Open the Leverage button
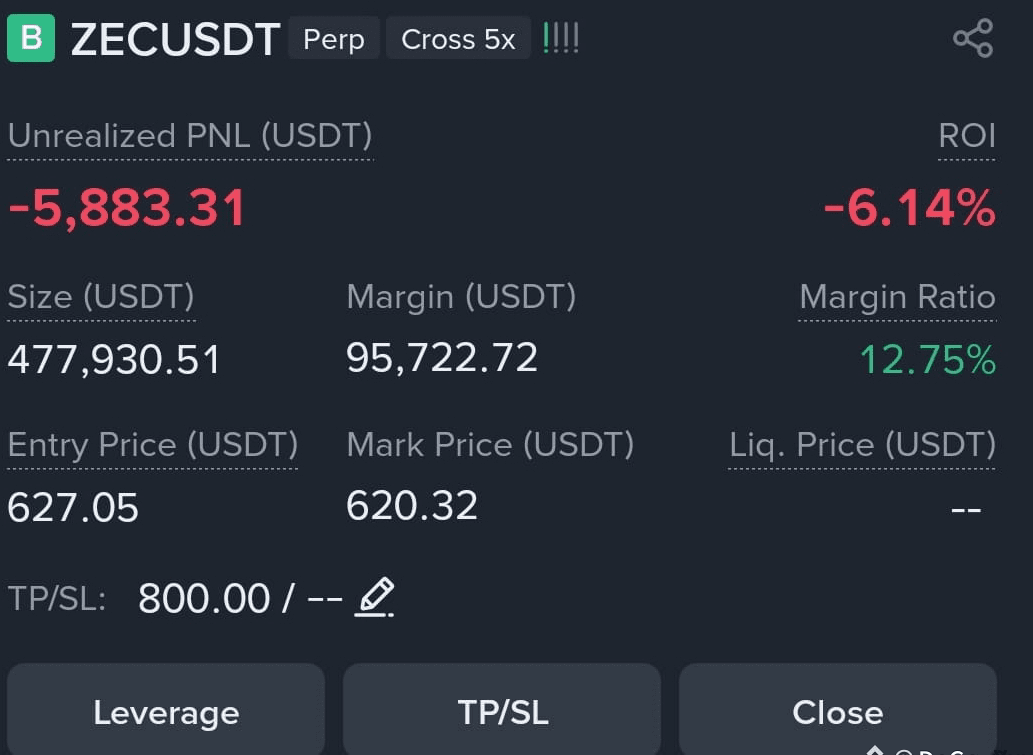The image size is (1033, 755). [166, 709]
